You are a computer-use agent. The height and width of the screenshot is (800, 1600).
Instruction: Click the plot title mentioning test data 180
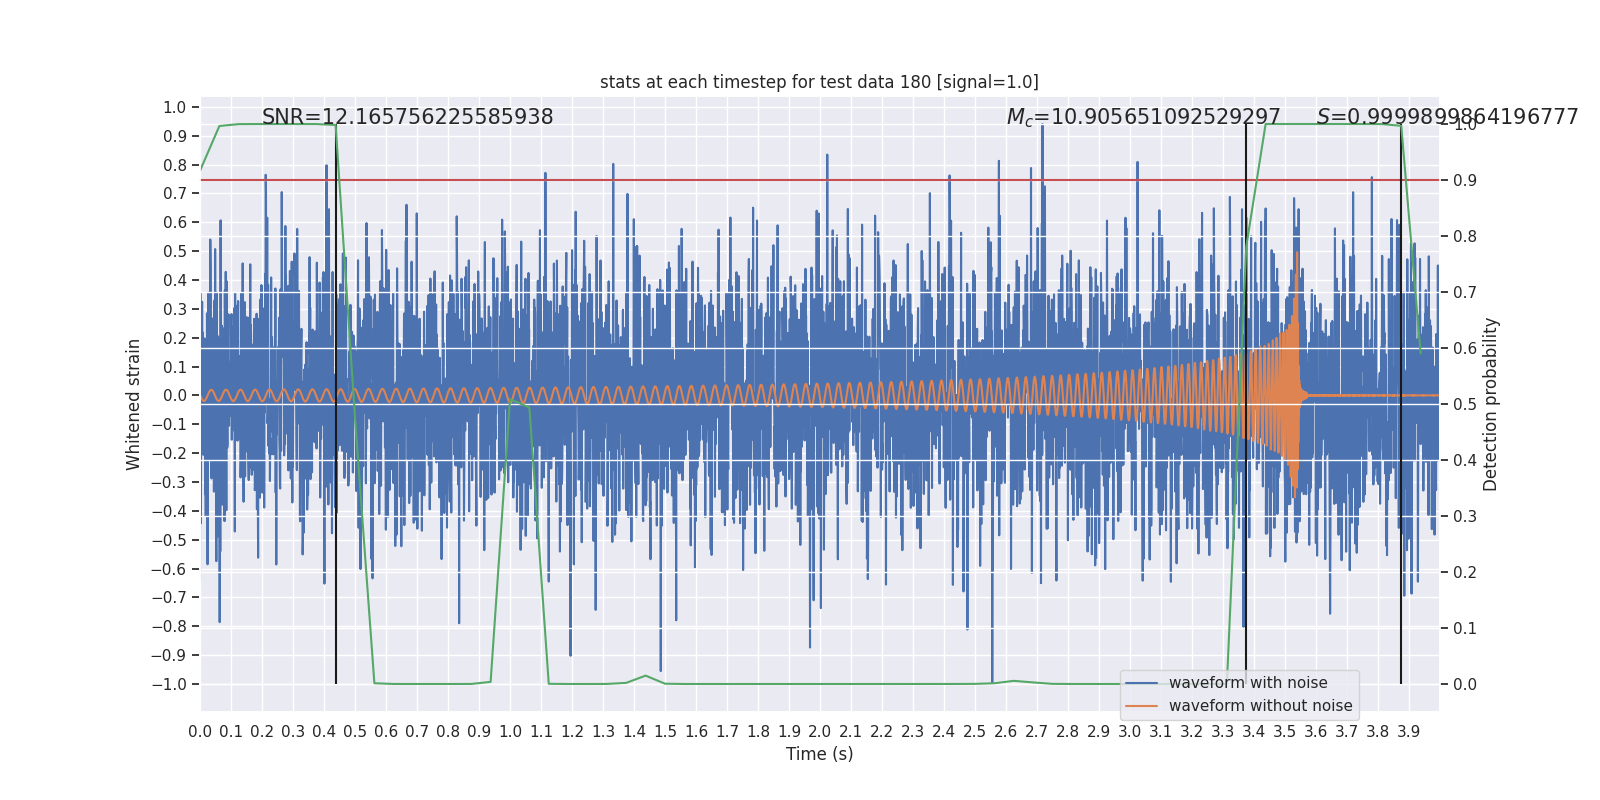pyautogui.click(x=819, y=82)
